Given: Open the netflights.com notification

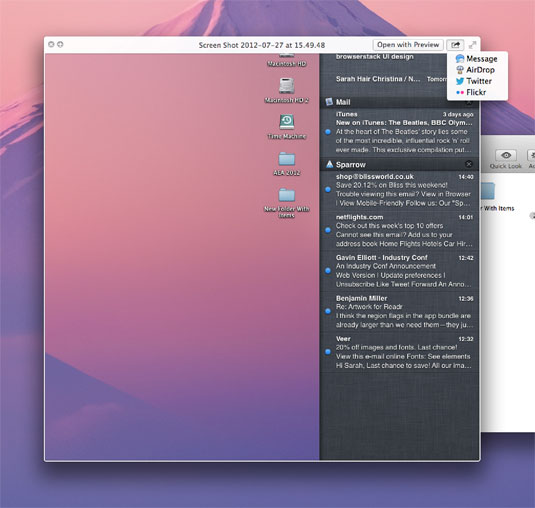Looking at the screenshot, I should (x=400, y=231).
